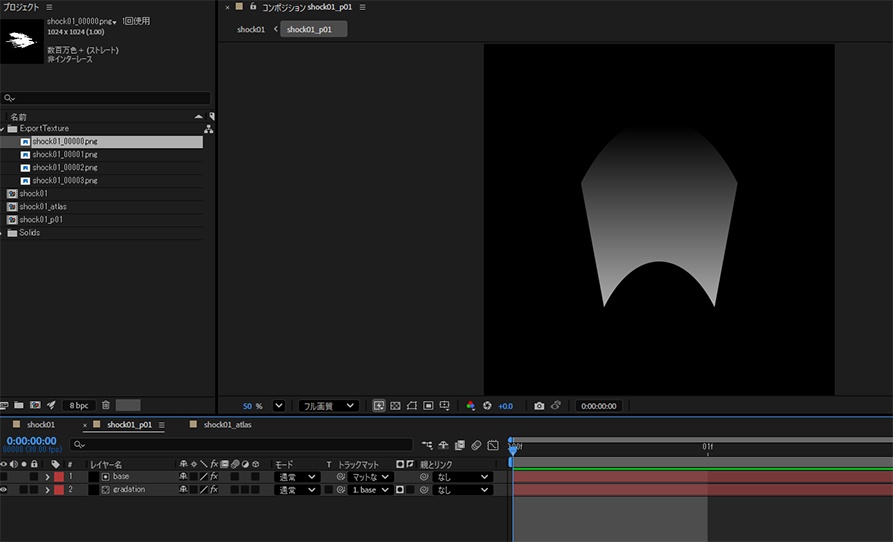Toggle shy layers hide in timeline
The height and width of the screenshot is (542, 893).
pyautogui.click(x=443, y=445)
